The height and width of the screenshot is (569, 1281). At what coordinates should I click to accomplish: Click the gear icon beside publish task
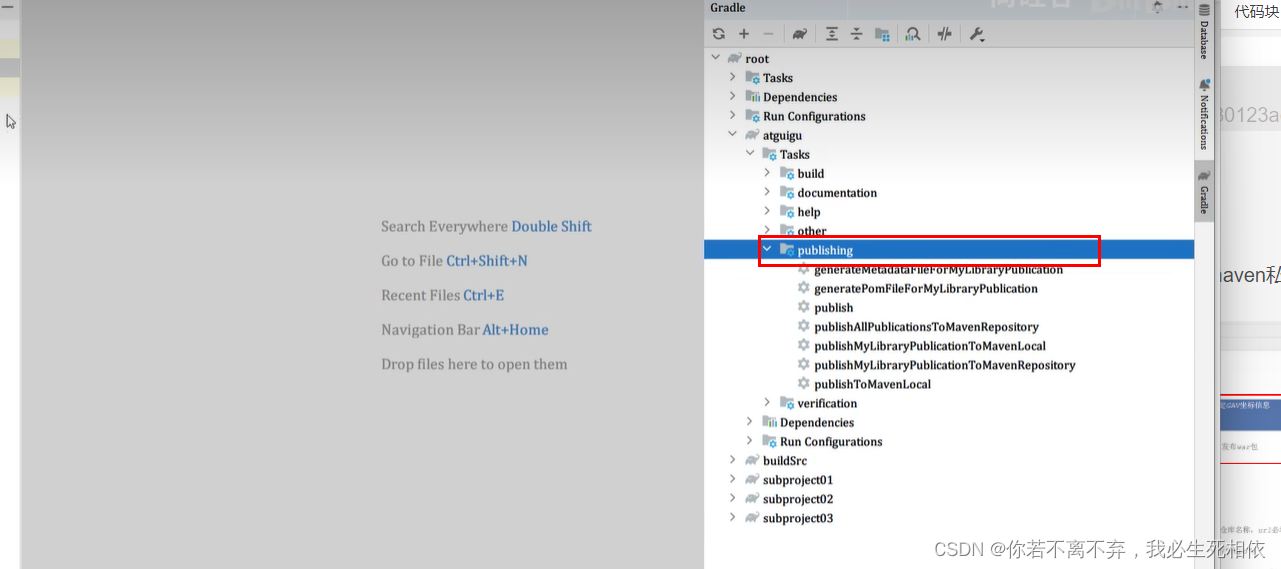pyautogui.click(x=804, y=307)
